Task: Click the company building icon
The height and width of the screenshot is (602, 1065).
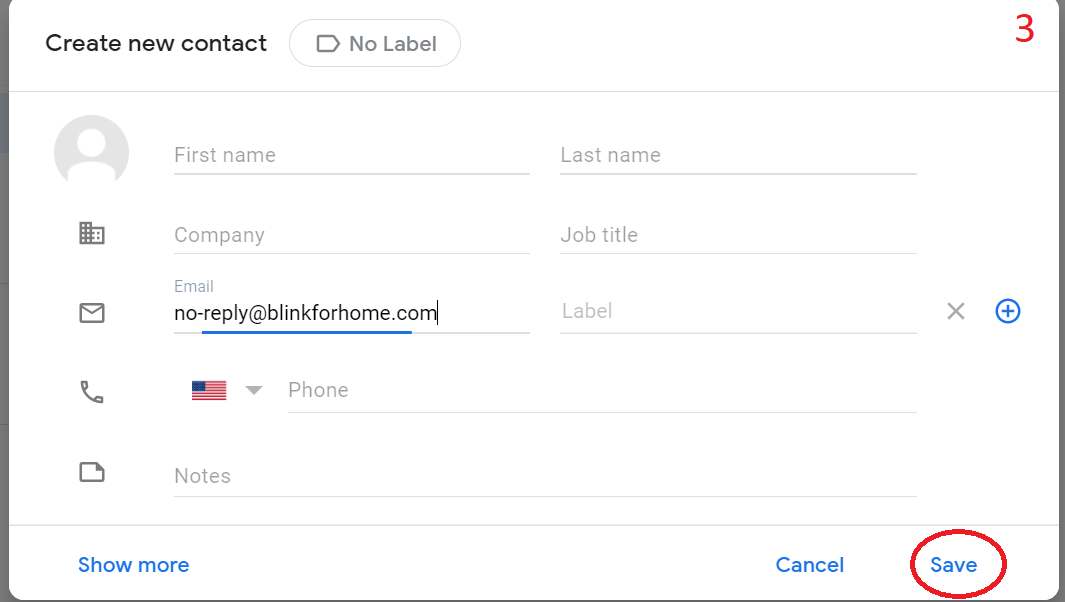Action: [91, 233]
